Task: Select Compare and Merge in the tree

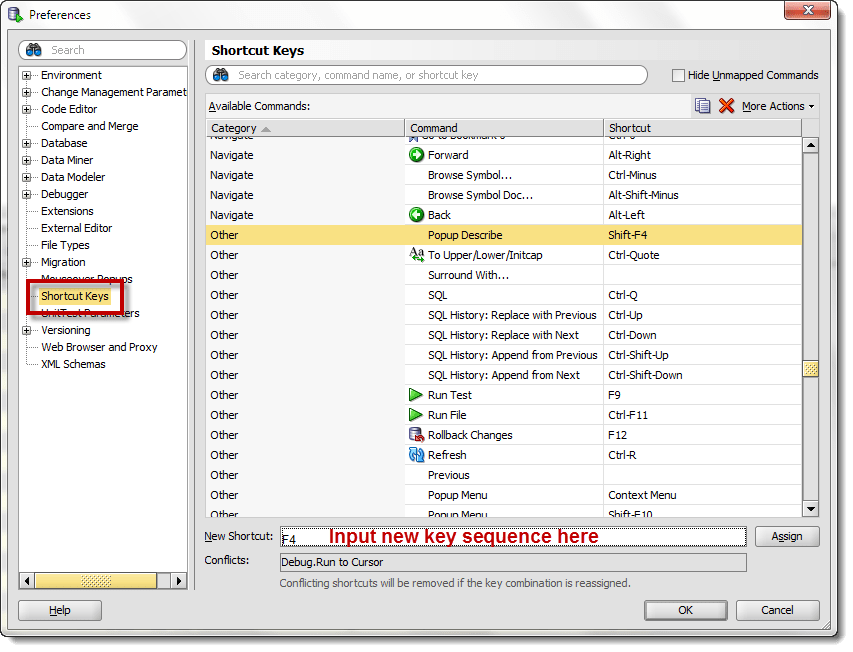Action: pos(90,126)
